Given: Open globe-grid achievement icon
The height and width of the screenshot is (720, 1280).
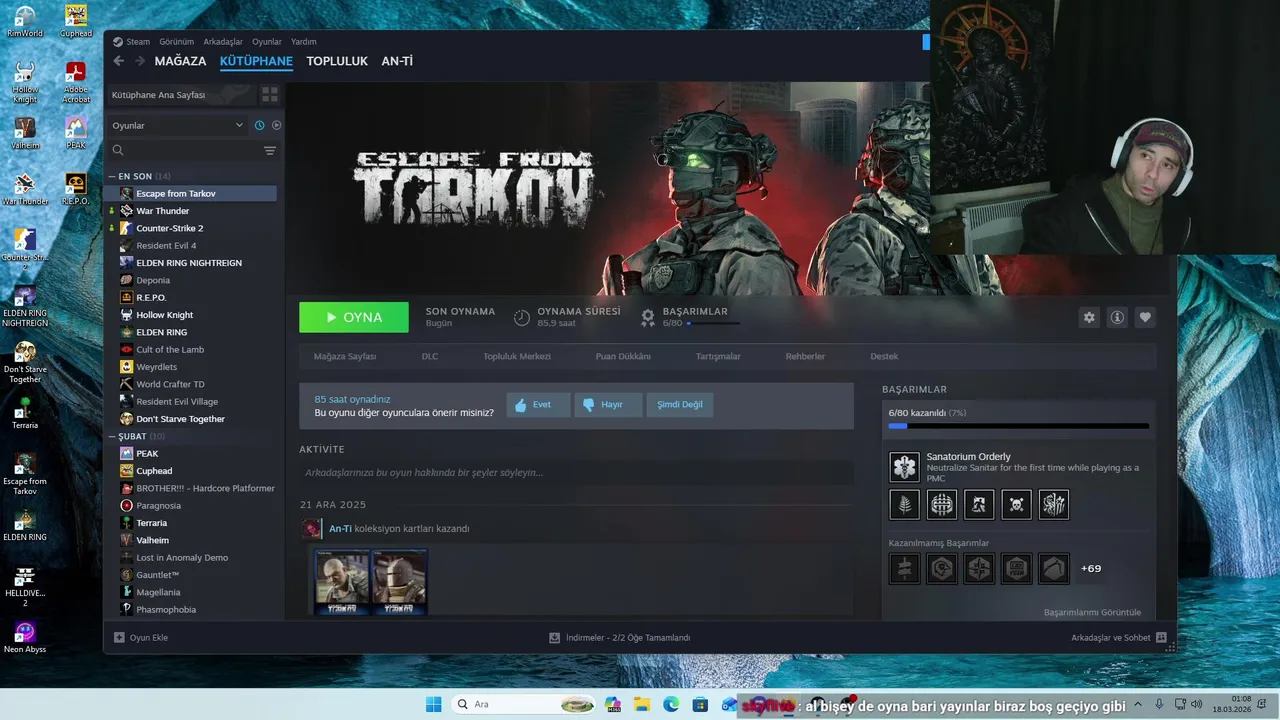Looking at the screenshot, I should (941, 504).
